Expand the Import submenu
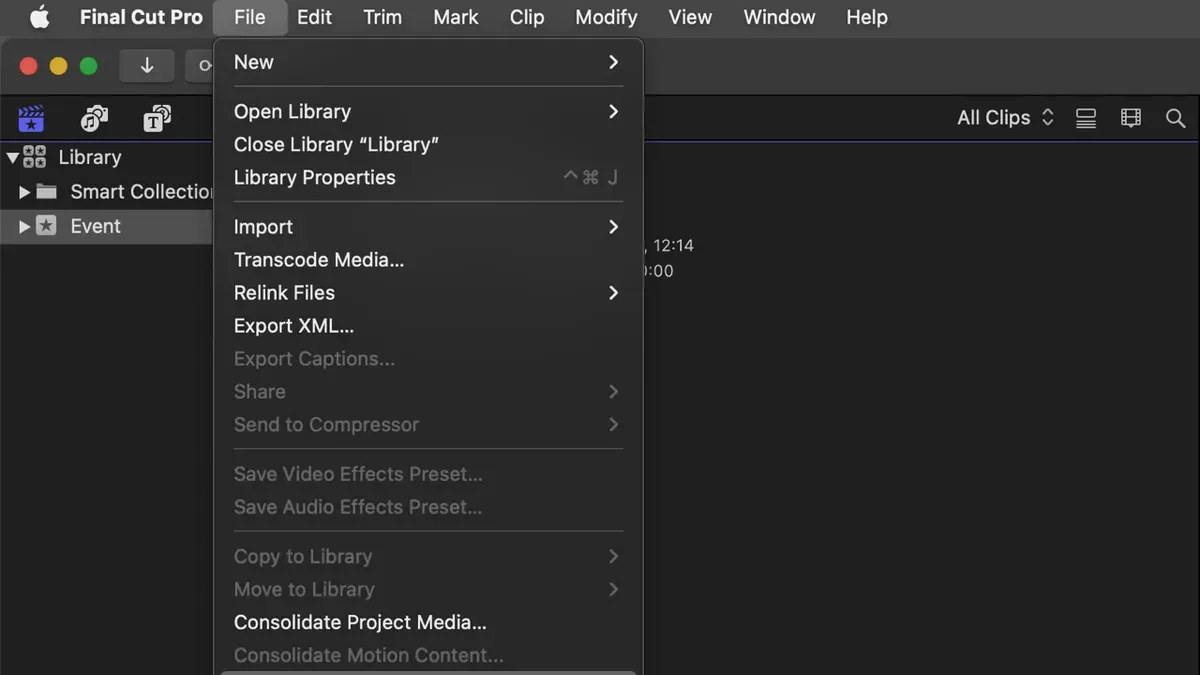 [x=428, y=227]
